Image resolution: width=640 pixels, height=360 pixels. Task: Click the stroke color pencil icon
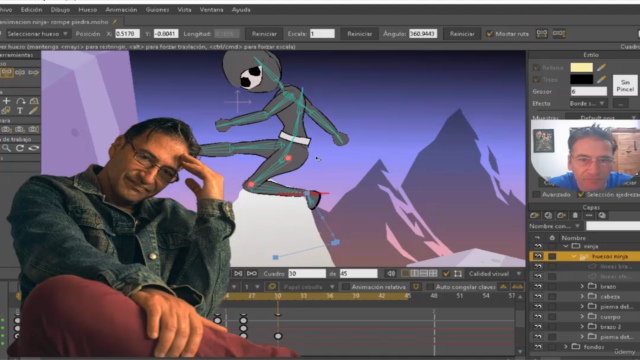tap(601, 79)
